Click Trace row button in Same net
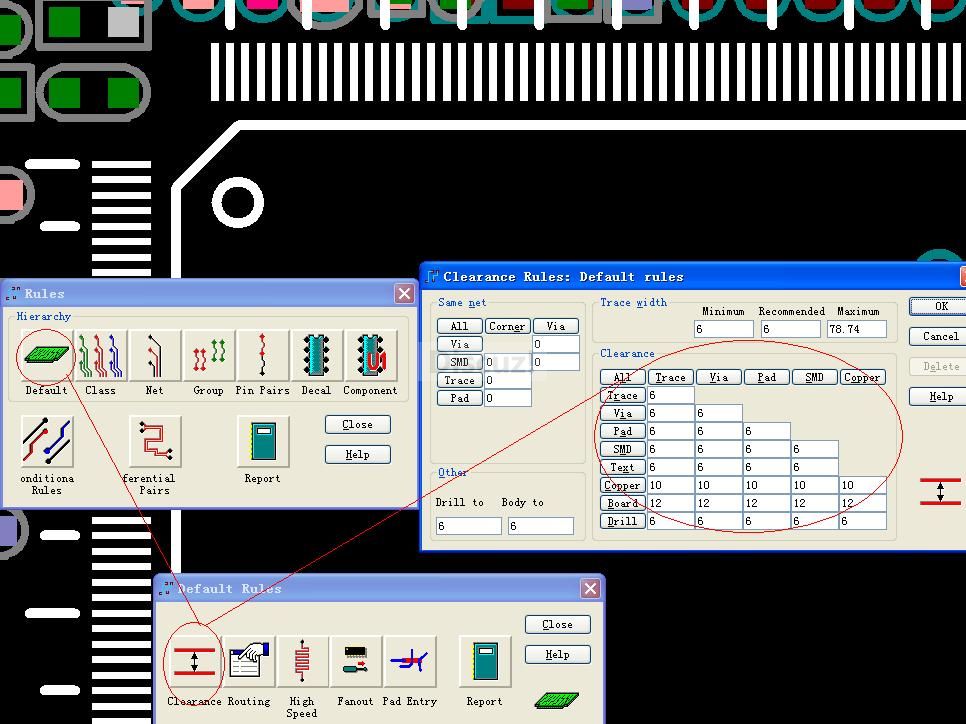This screenshot has width=966, height=724. tap(460, 380)
